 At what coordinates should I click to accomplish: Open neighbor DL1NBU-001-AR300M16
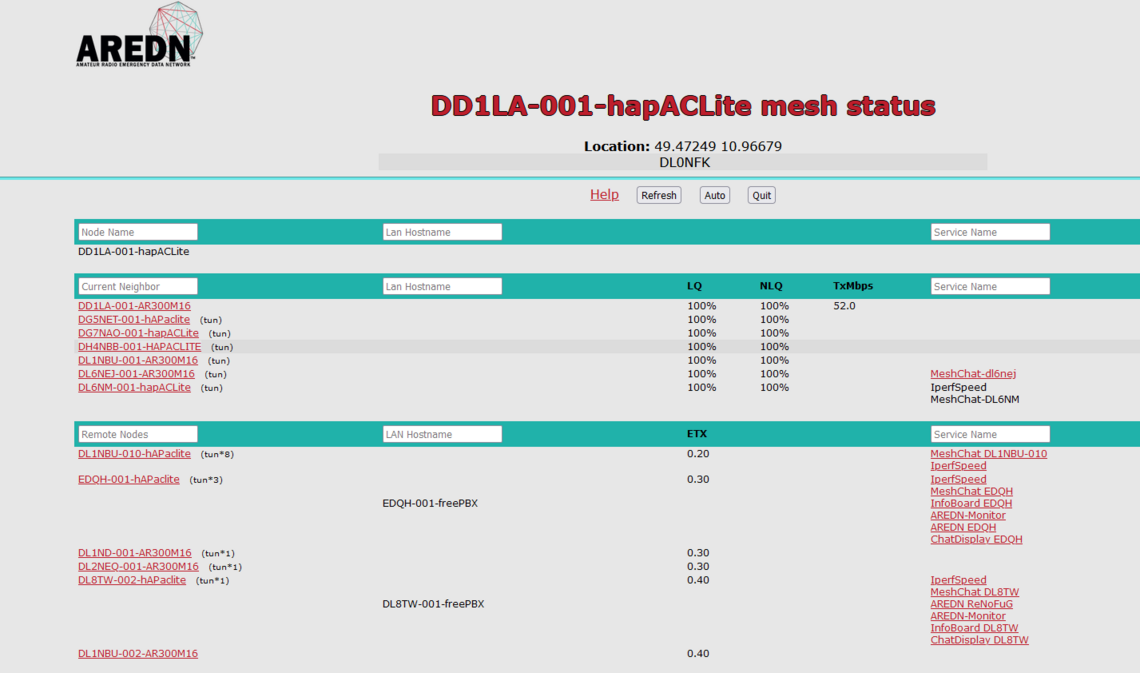point(138,360)
